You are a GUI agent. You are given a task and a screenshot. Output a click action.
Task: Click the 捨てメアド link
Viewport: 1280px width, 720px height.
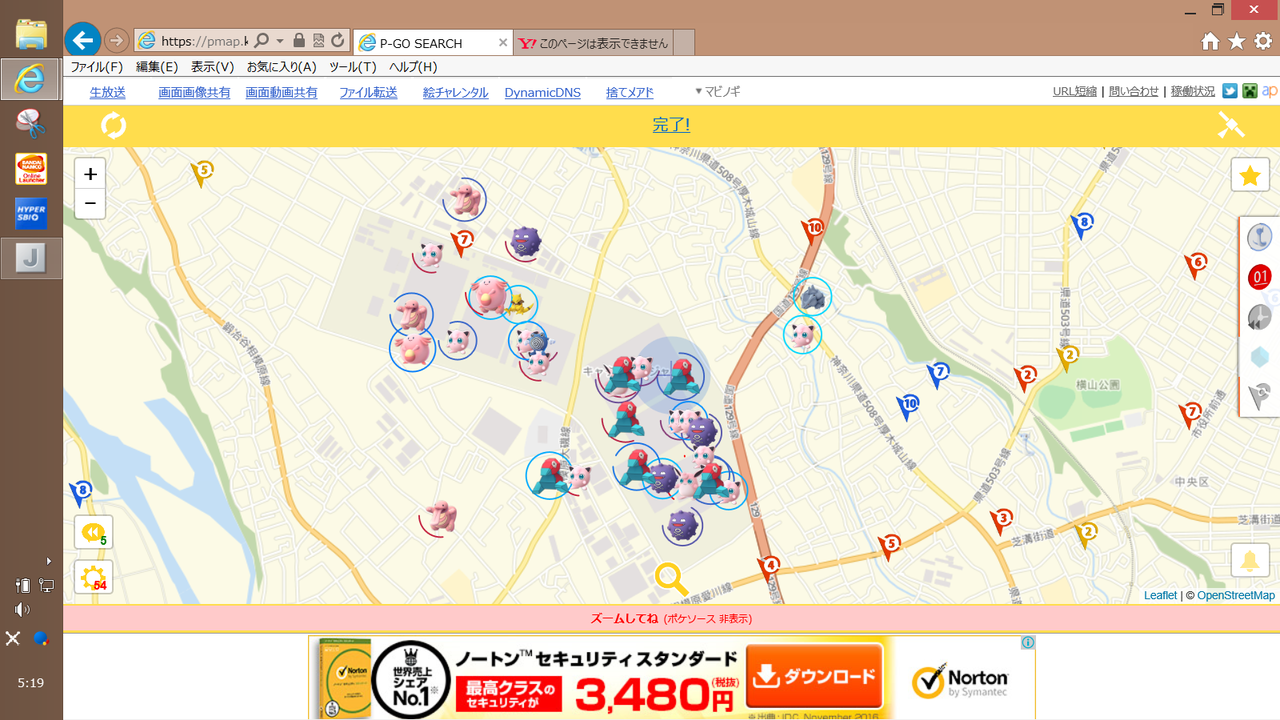coord(630,92)
